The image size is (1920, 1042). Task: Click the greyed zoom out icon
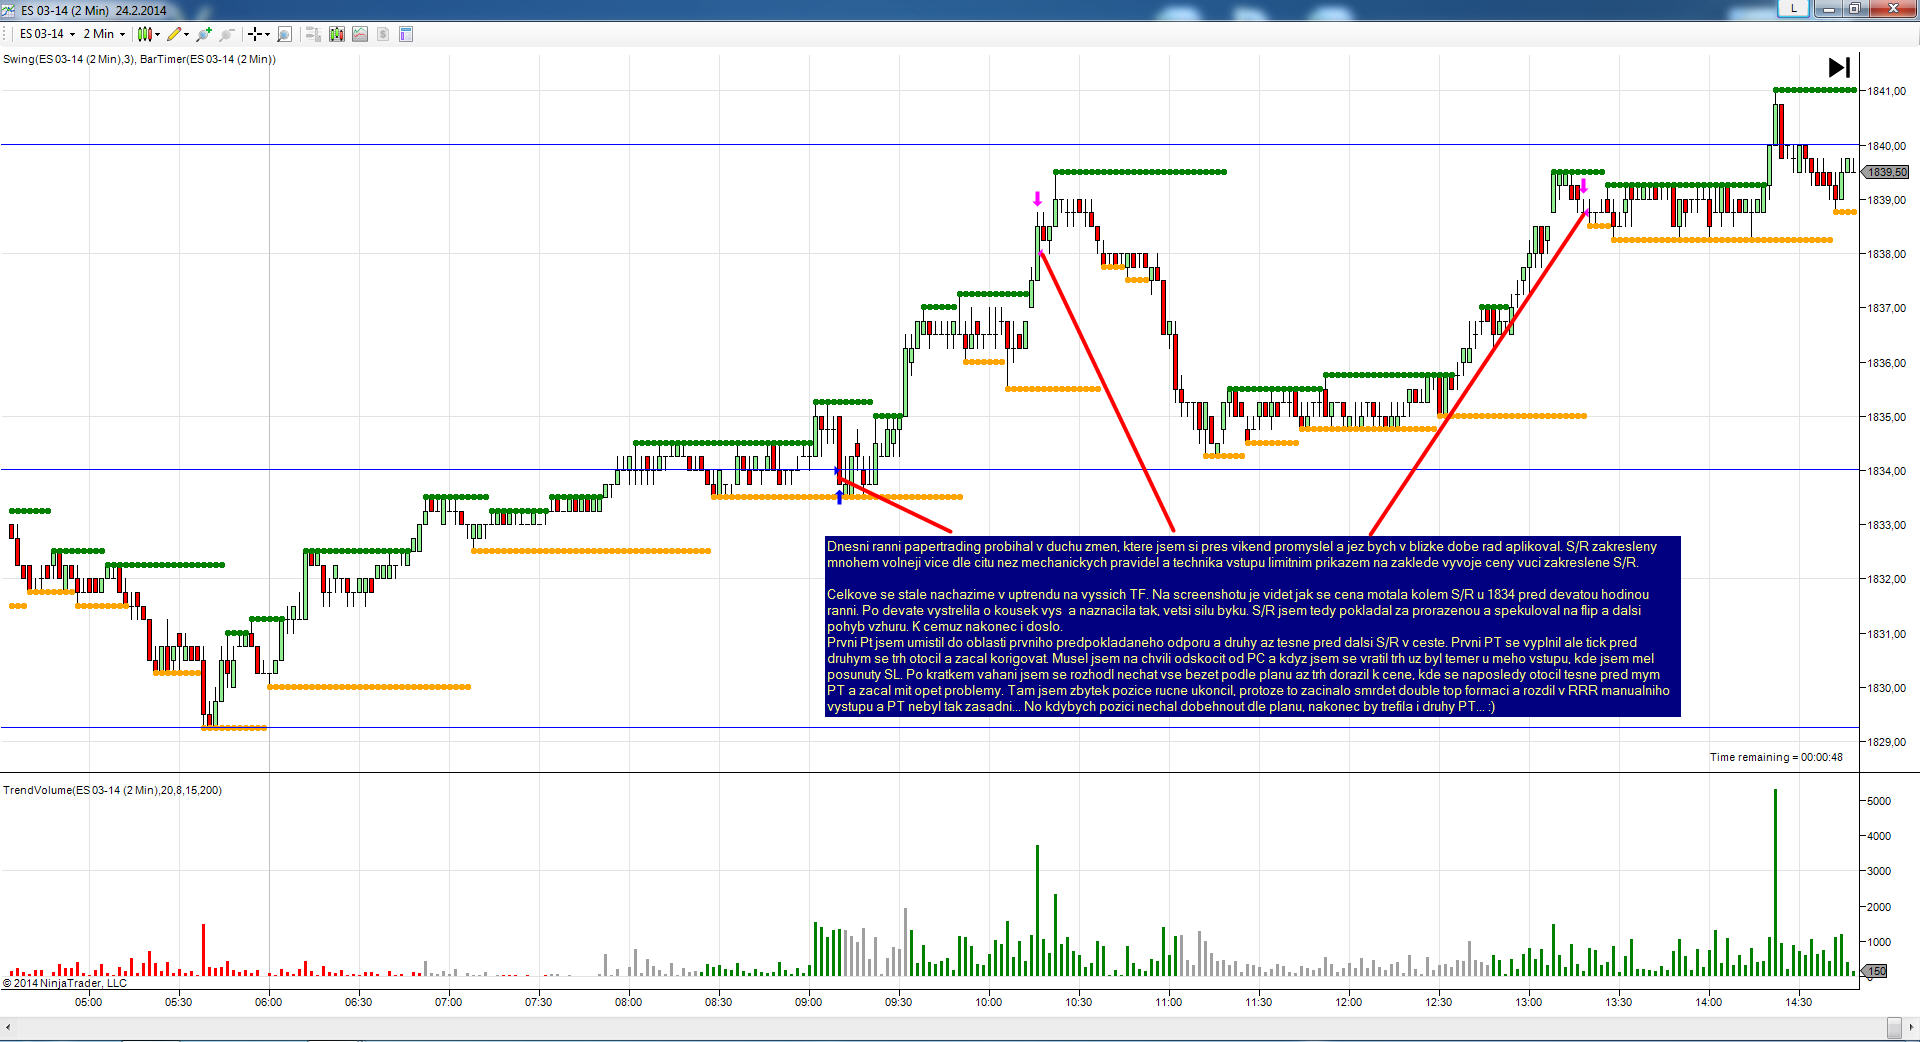(x=227, y=34)
